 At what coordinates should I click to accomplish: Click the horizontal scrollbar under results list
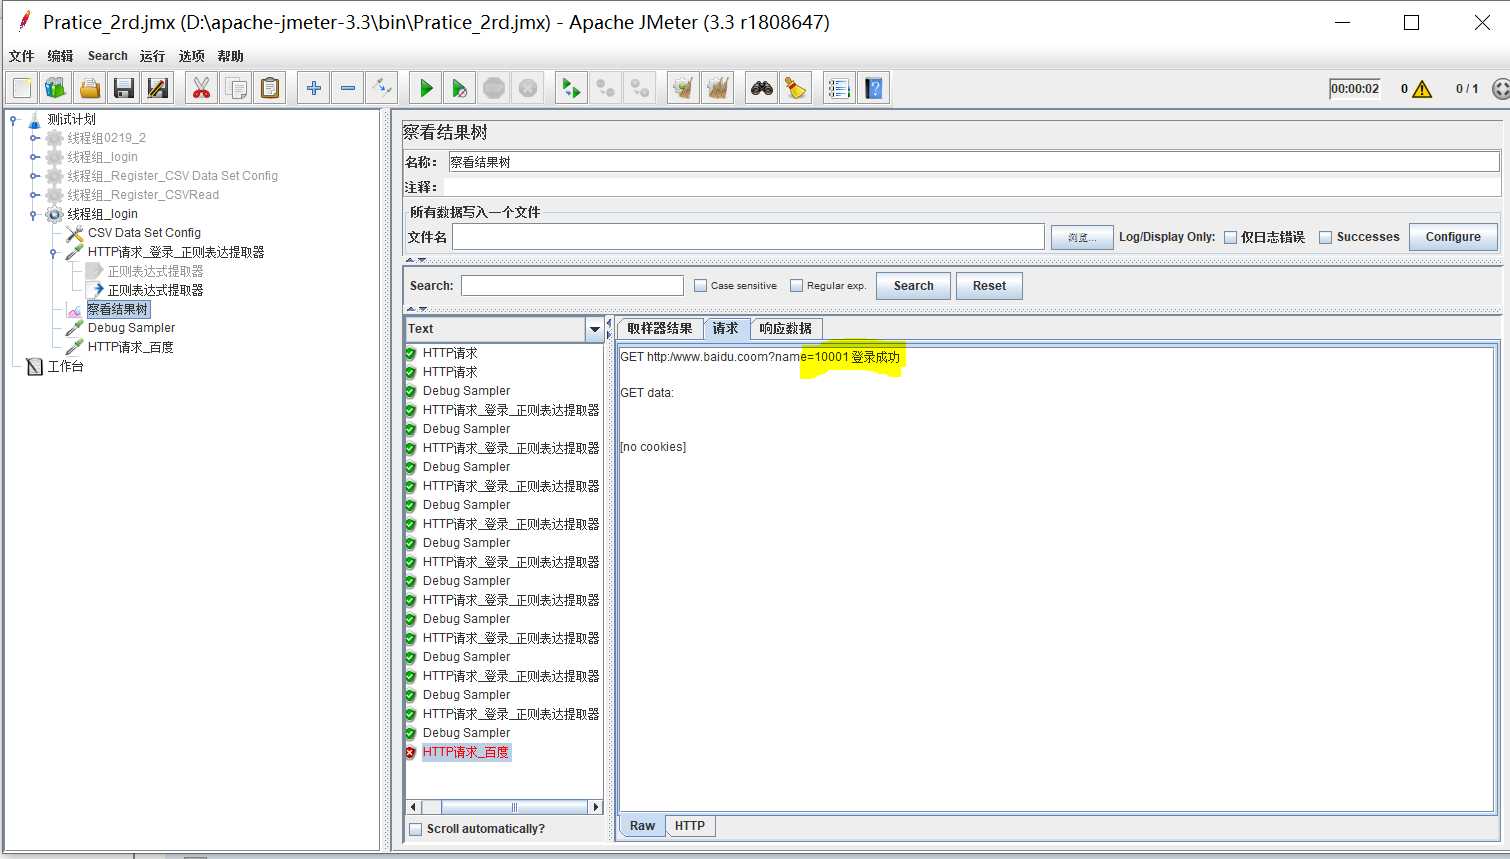[514, 807]
